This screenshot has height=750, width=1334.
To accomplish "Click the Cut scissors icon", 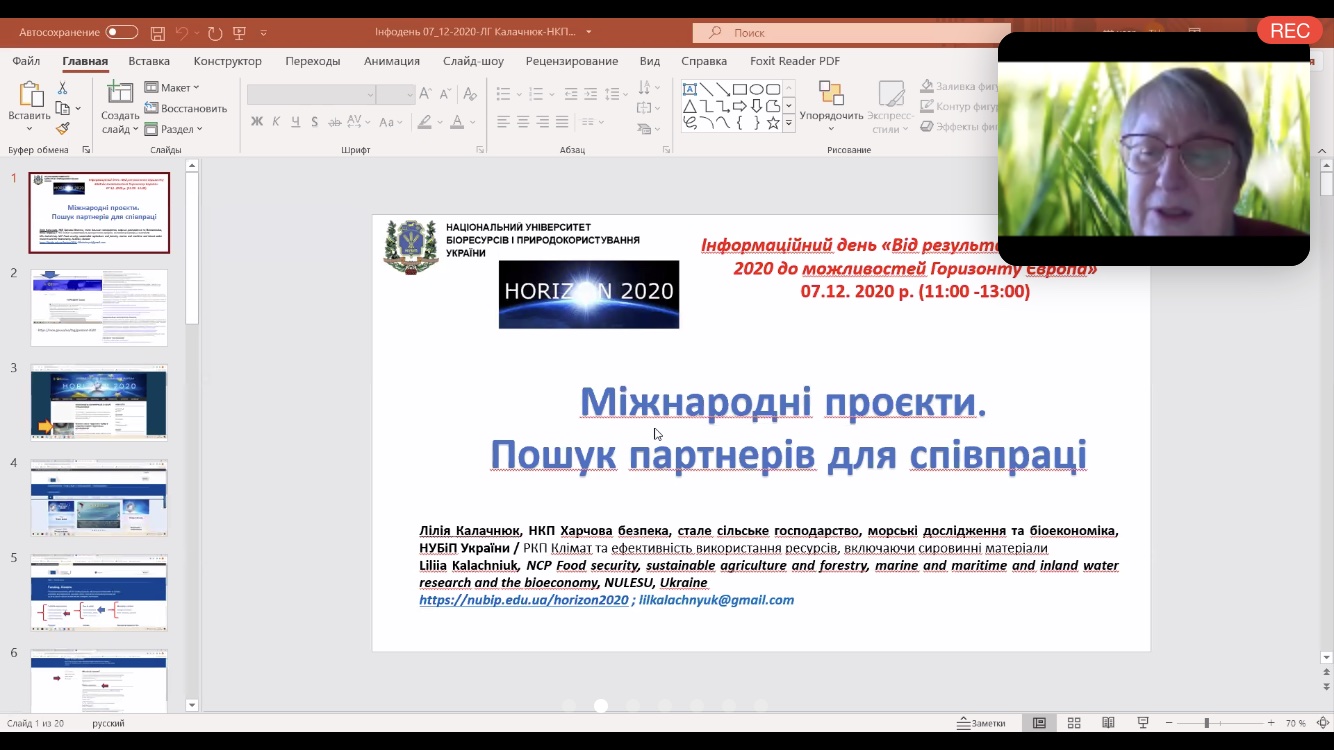I will 63,88.
